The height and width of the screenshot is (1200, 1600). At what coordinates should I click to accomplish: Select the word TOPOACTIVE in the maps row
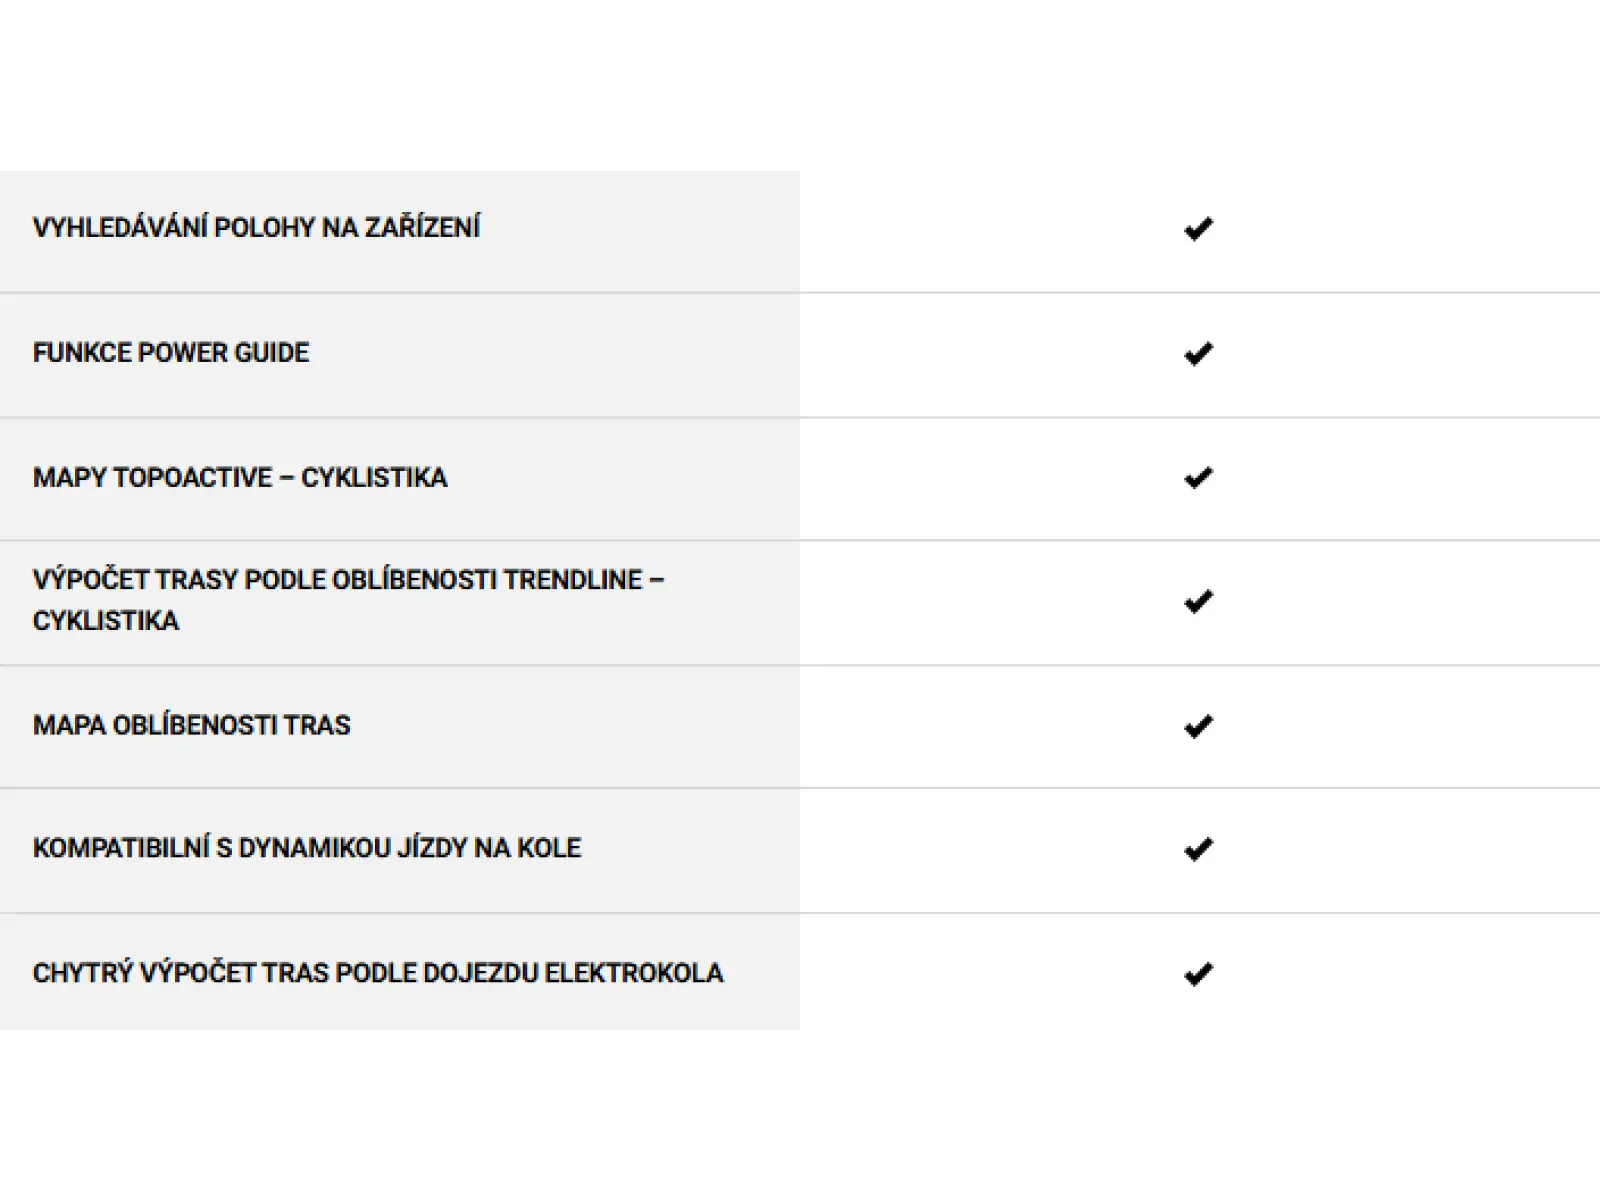[192, 478]
